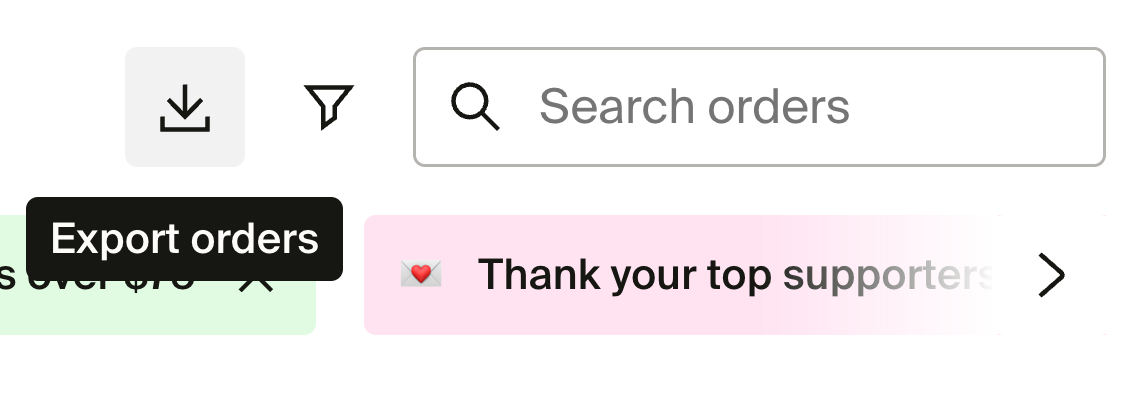Click the Export orders download icon
Viewport: 1148px width, 404px height.
point(184,107)
